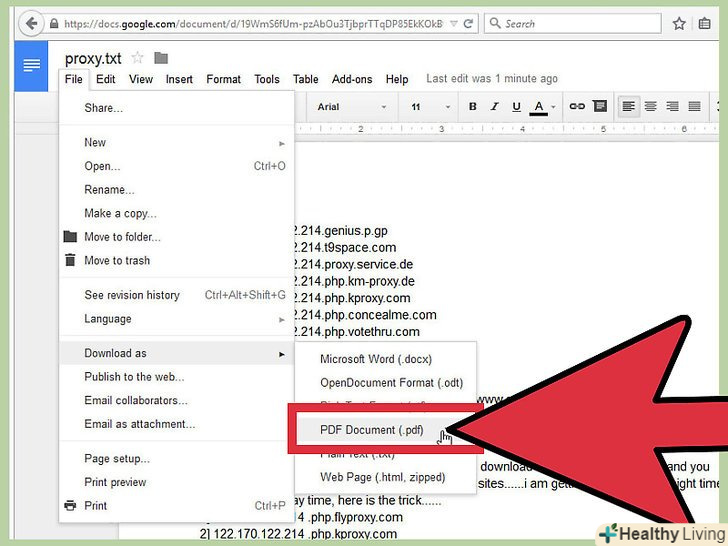The height and width of the screenshot is (546, 728).
Task: Click the Insert link icon
Action: click(x=577, y=106)
